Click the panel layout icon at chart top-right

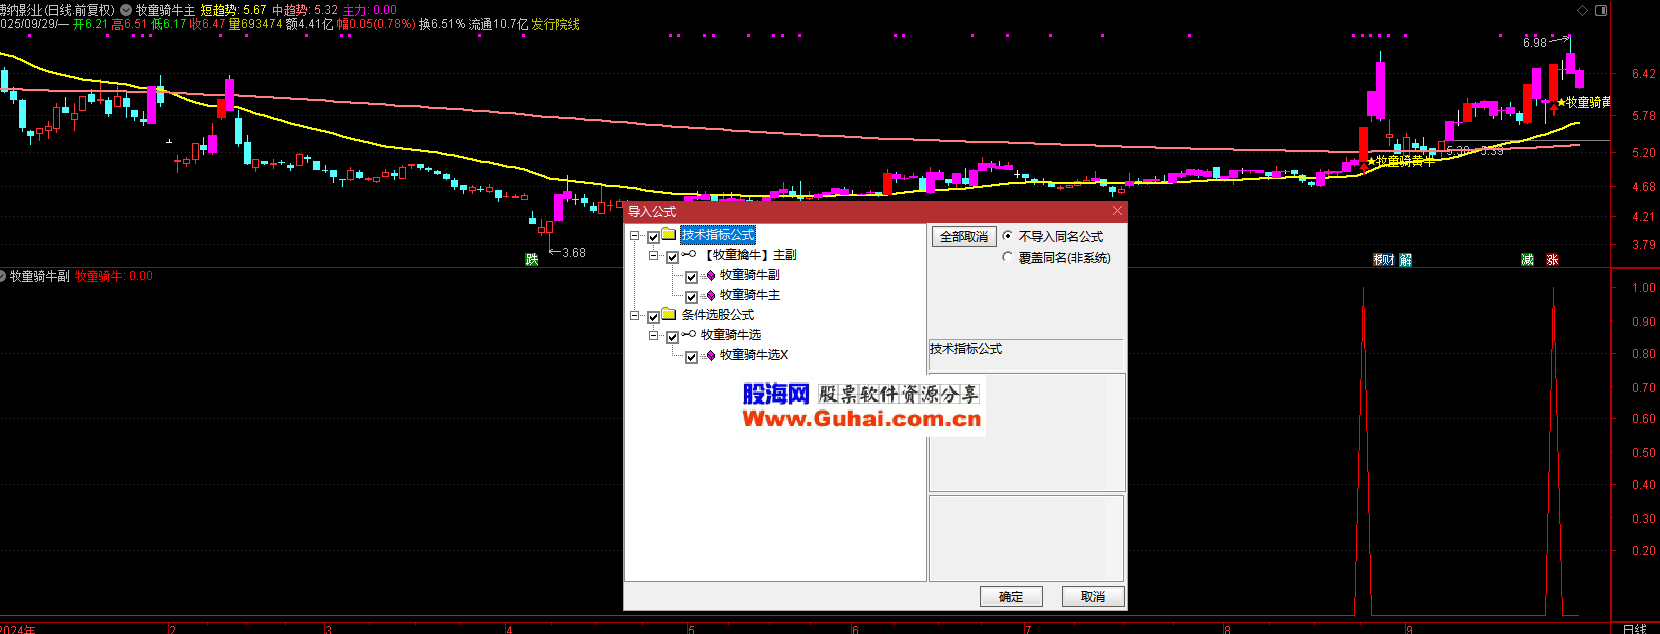[1600, 10]
